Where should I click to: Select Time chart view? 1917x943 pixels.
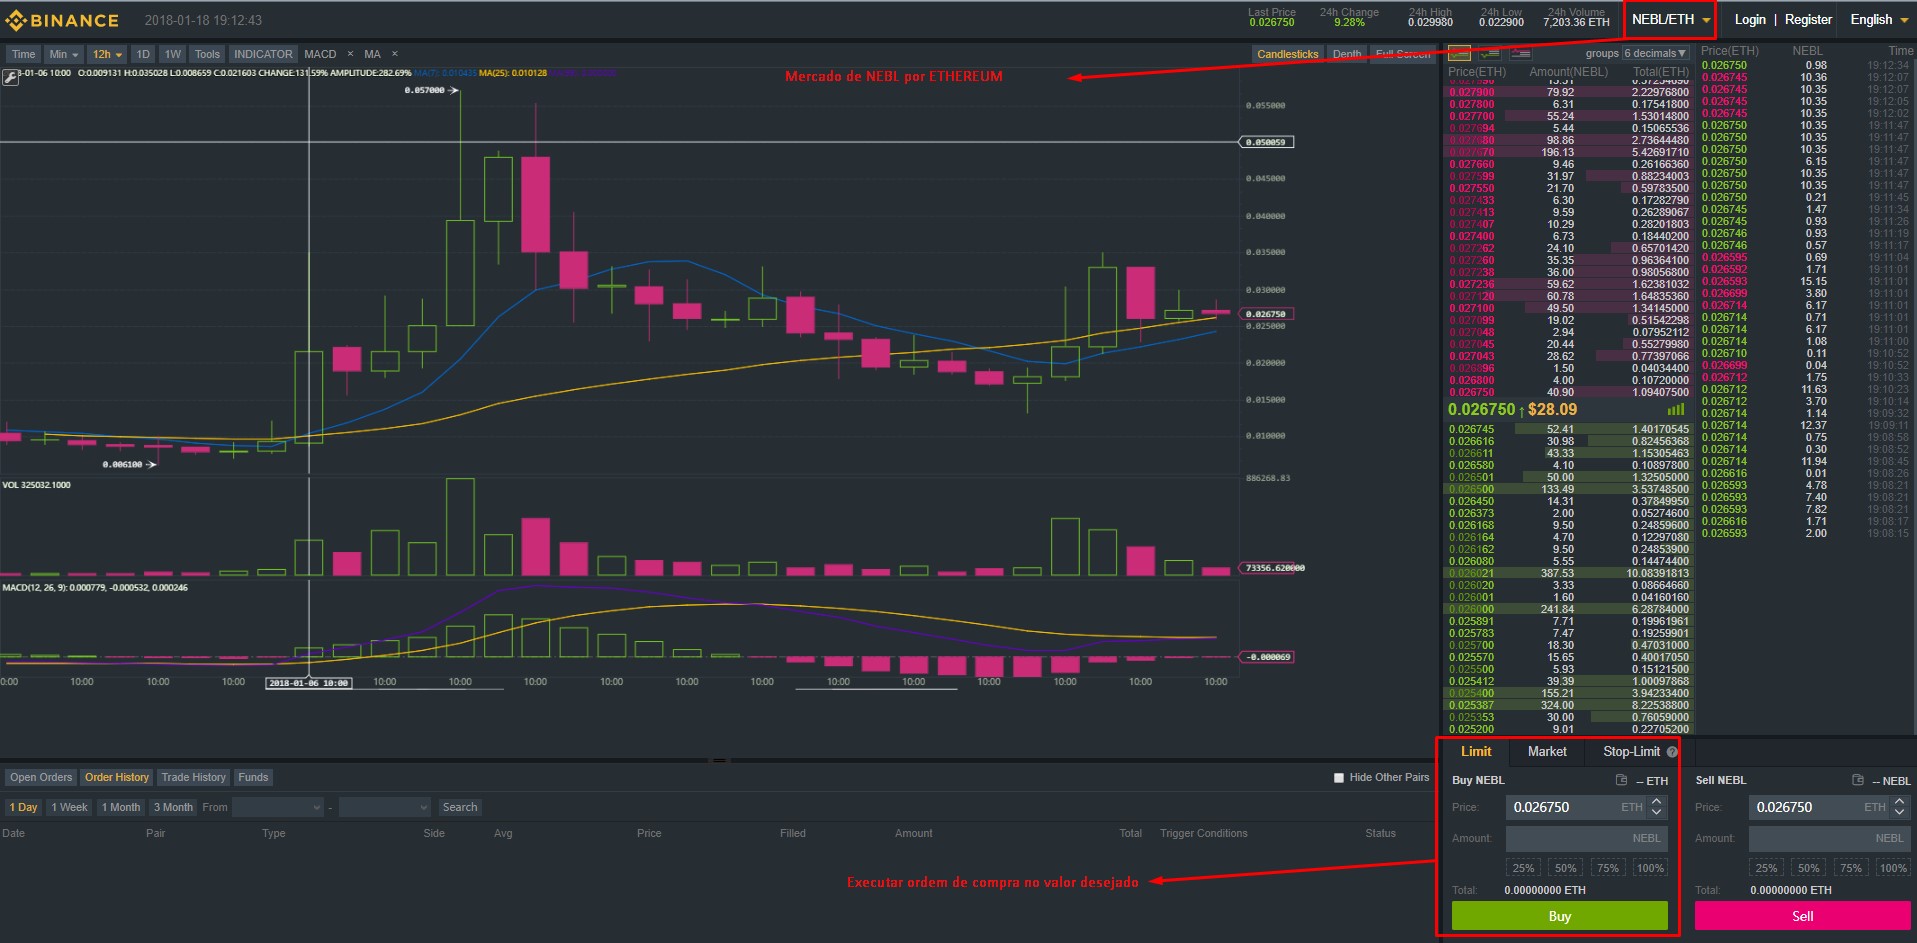pos(23,54)
